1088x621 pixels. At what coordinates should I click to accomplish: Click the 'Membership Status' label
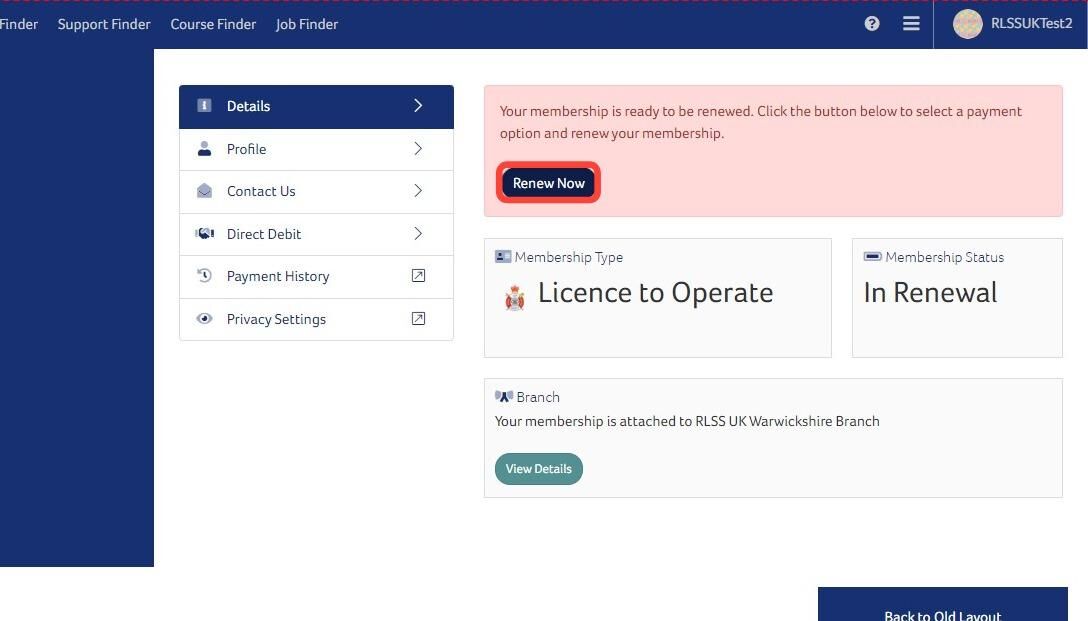[x=944, y=257]
